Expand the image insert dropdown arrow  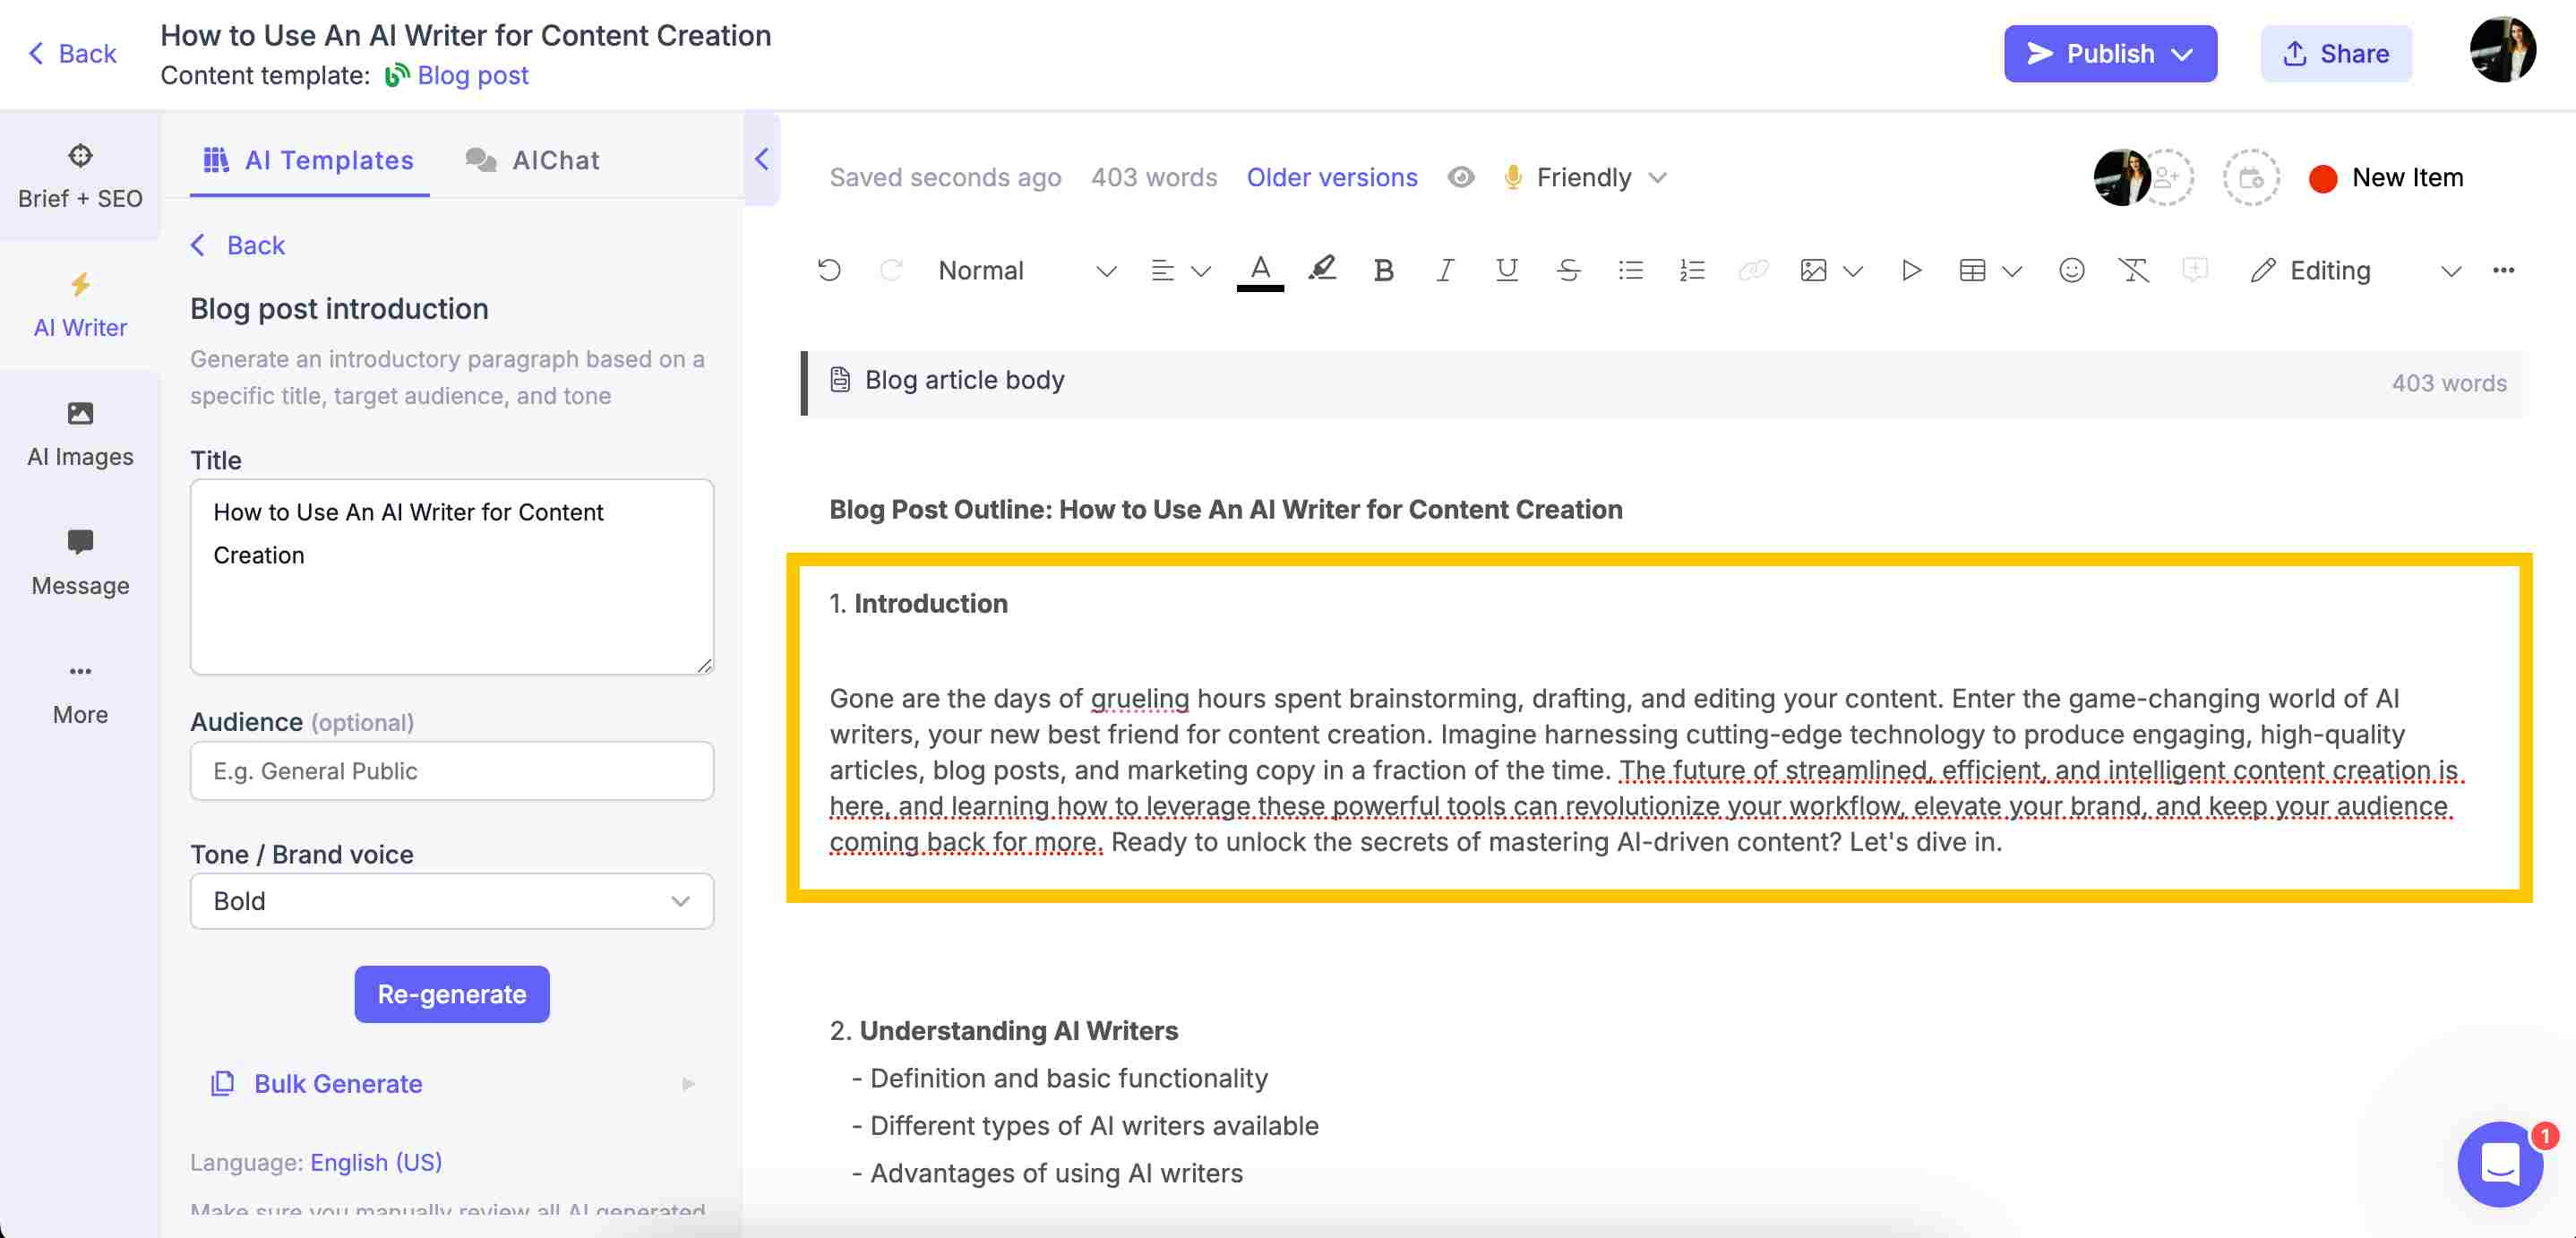(1853, 271)
